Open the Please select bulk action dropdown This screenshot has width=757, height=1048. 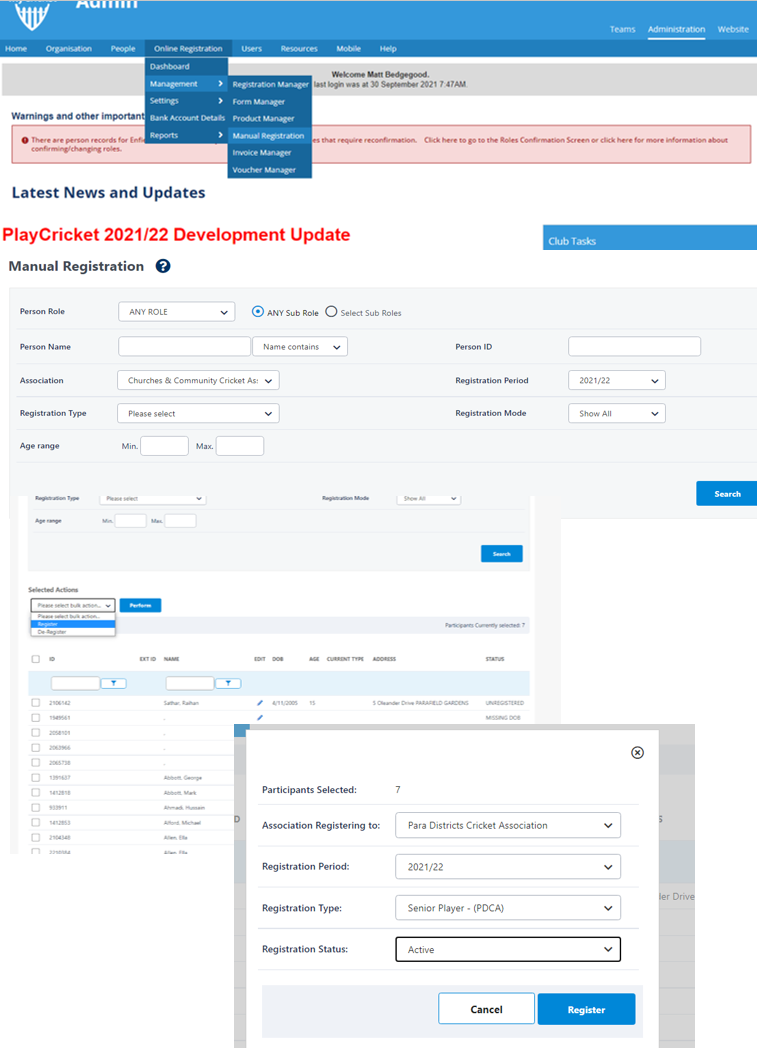click(x=73, y=606)
